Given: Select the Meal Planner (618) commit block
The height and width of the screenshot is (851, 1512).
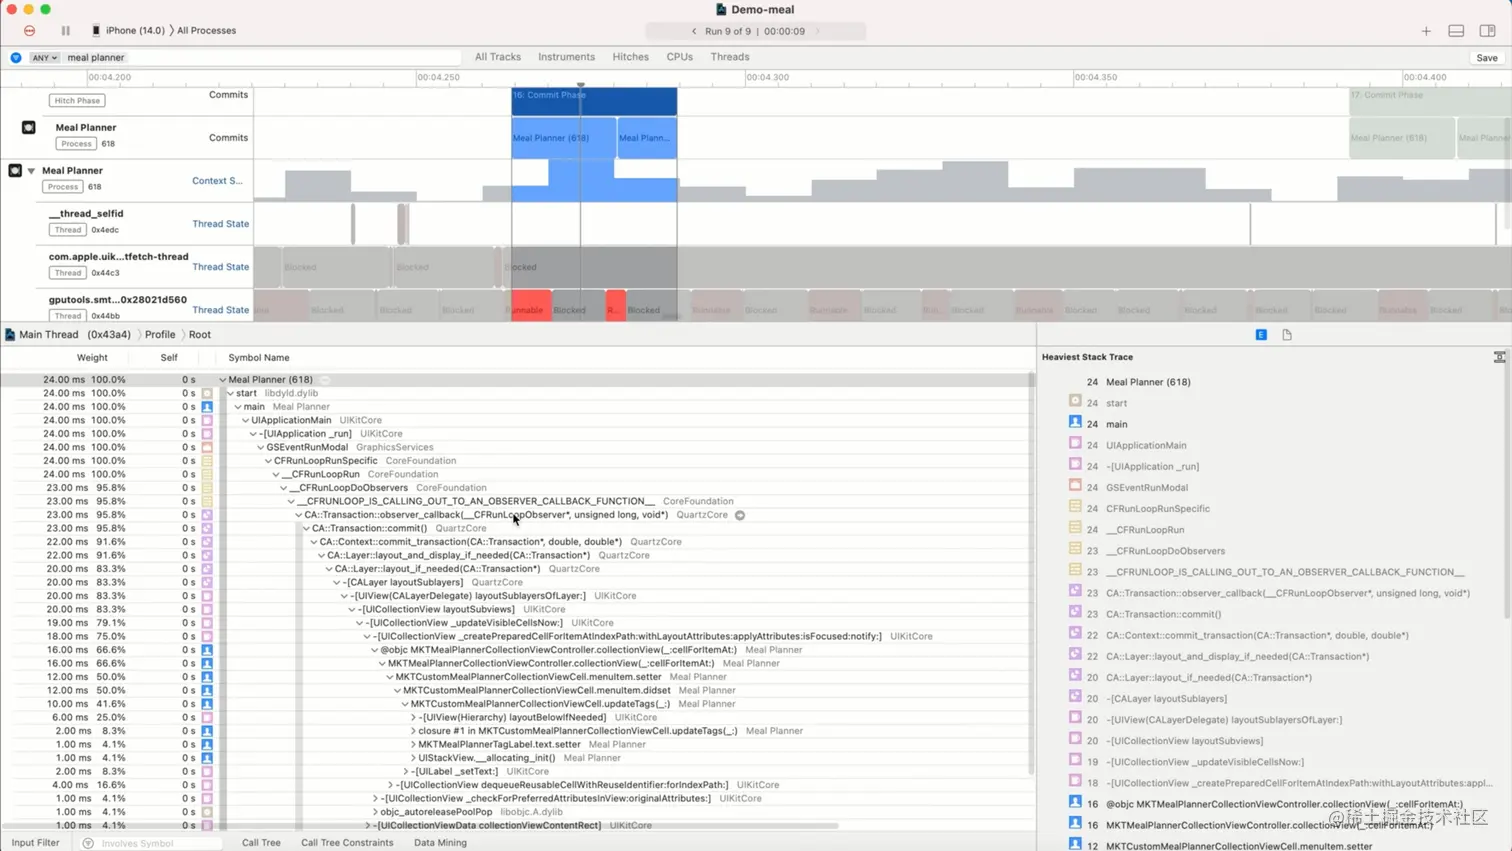Looking at the screenshot, I should [x=563, y=138].
